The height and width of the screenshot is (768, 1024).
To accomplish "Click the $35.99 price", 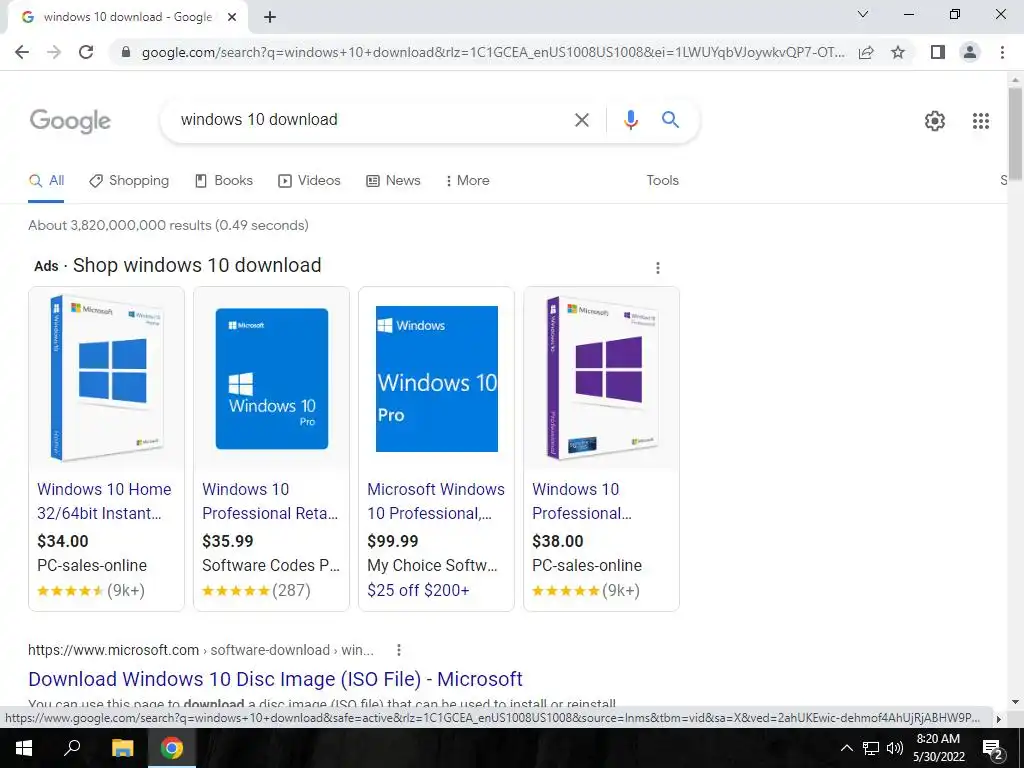I will (227, 541).
